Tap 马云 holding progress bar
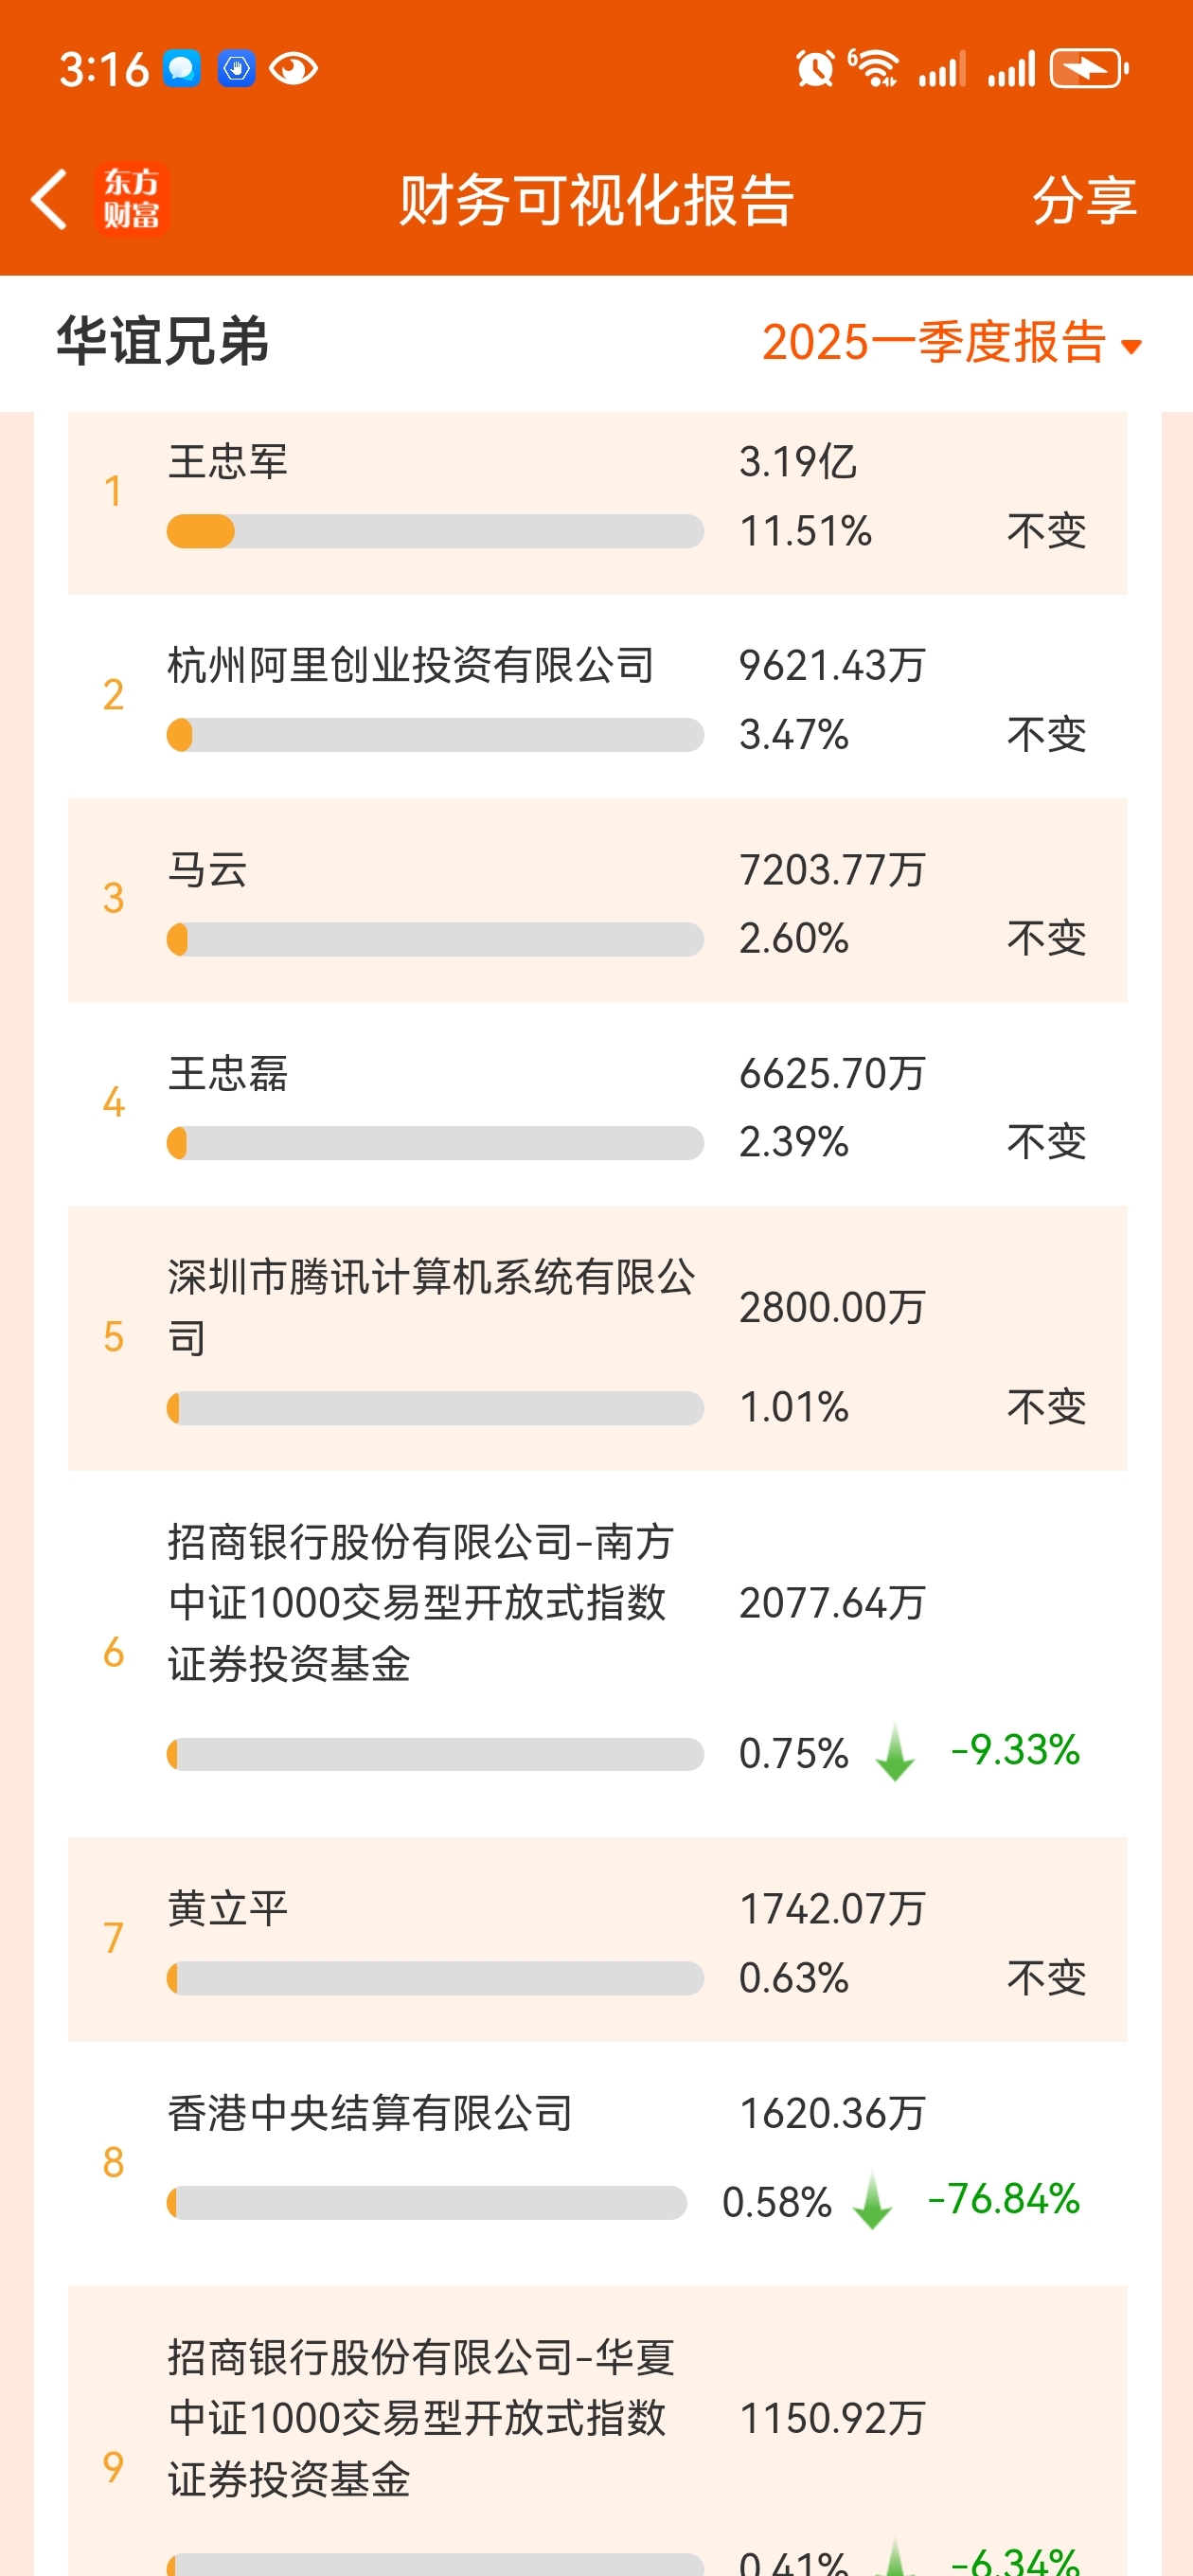1193x2576 pixels. point(435,939)
